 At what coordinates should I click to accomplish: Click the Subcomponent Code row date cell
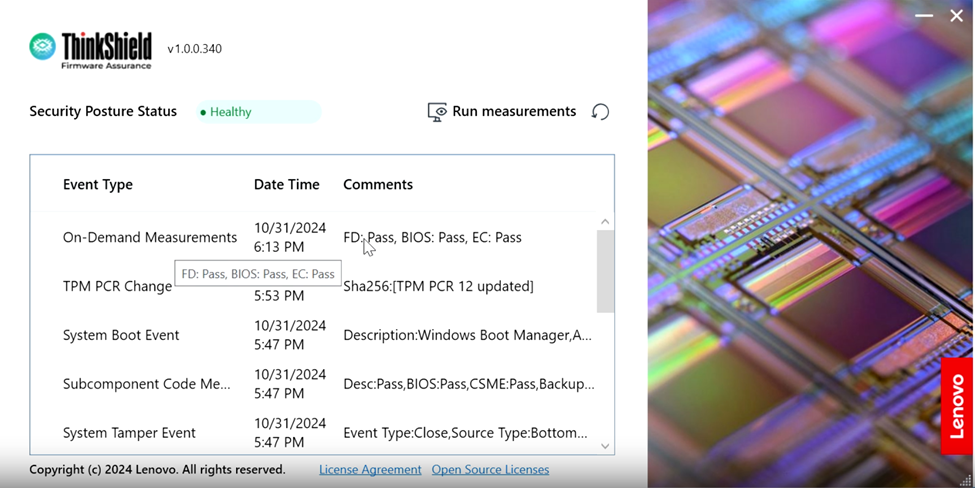tap(290, 384)
